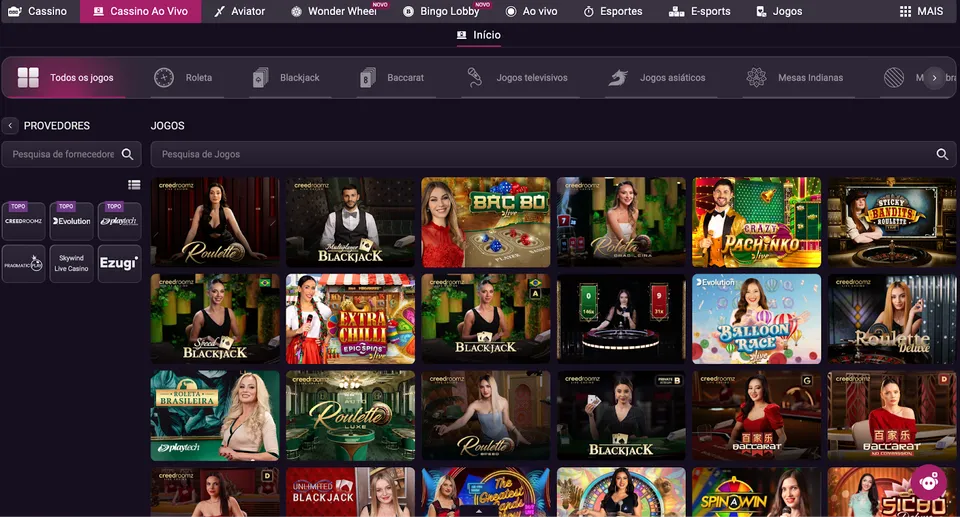Open the dark roulette table with 0 and 9
960x517 pixels.
point(621,319)
